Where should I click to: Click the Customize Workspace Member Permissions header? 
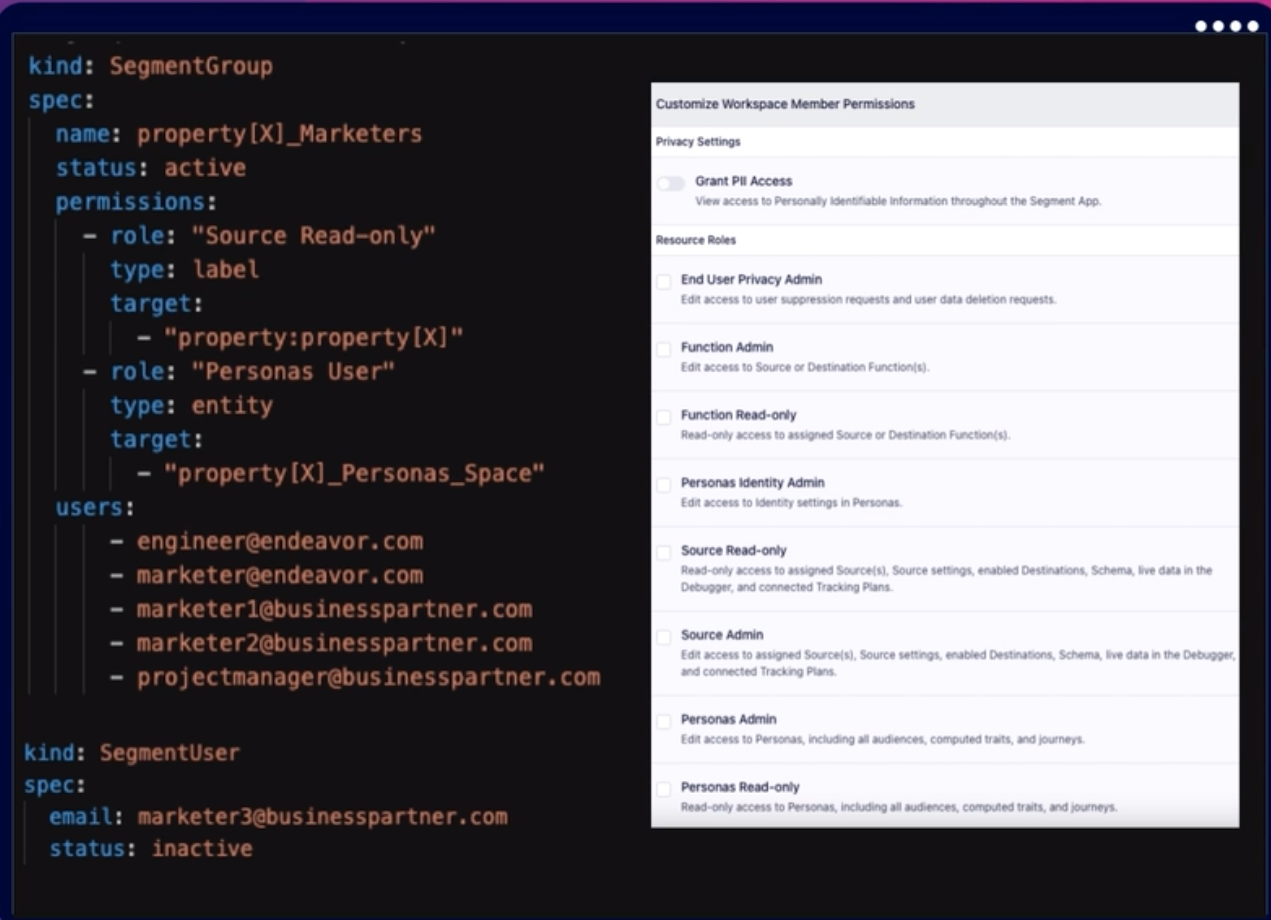coord(785,104)
